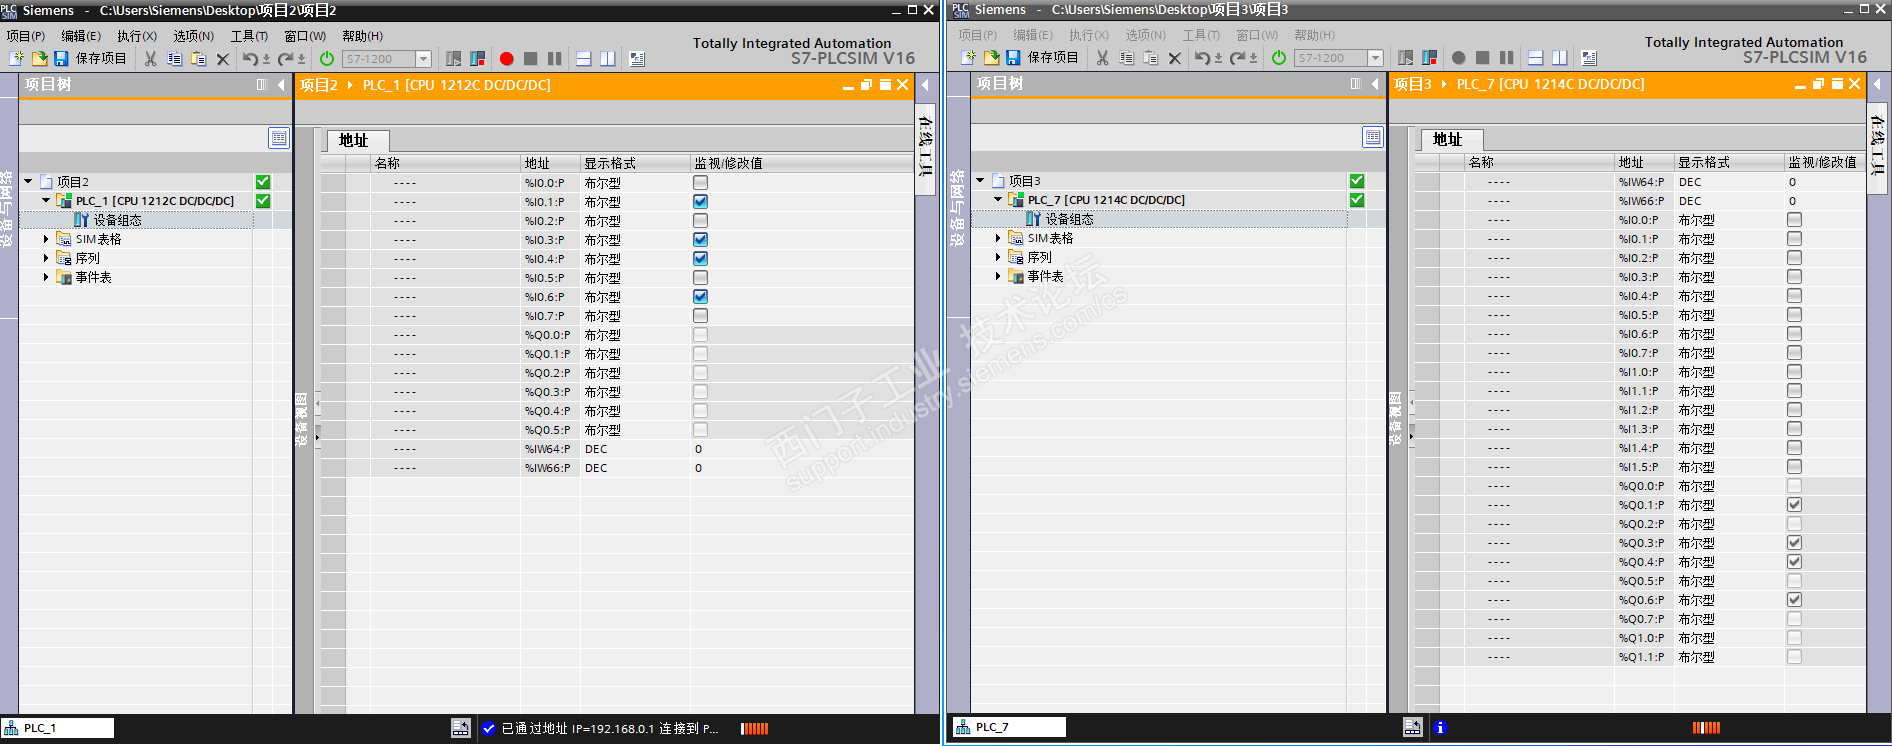Viewport: 1892px width, 746px height.
Task: Click the stop square in 项目2 toolbar
Action: tap(531, 59)
